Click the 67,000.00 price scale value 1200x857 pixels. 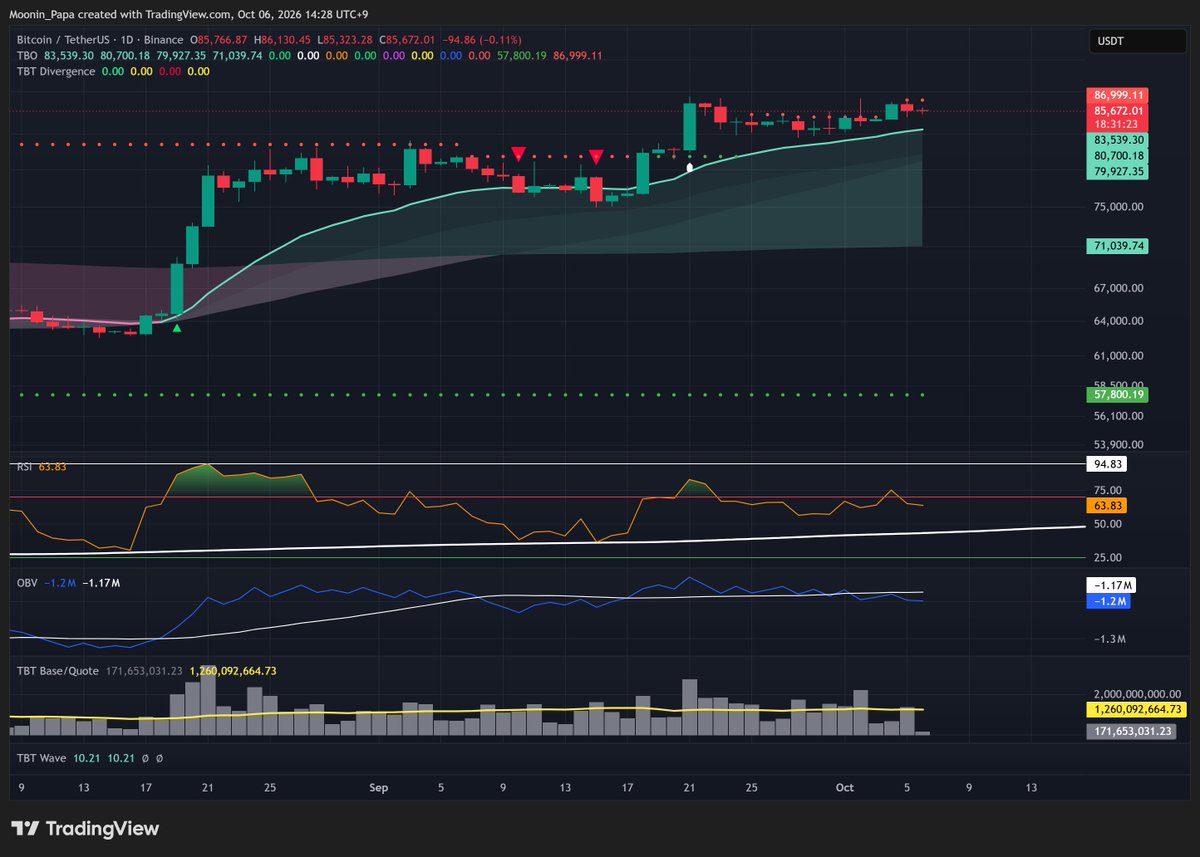1119,289
